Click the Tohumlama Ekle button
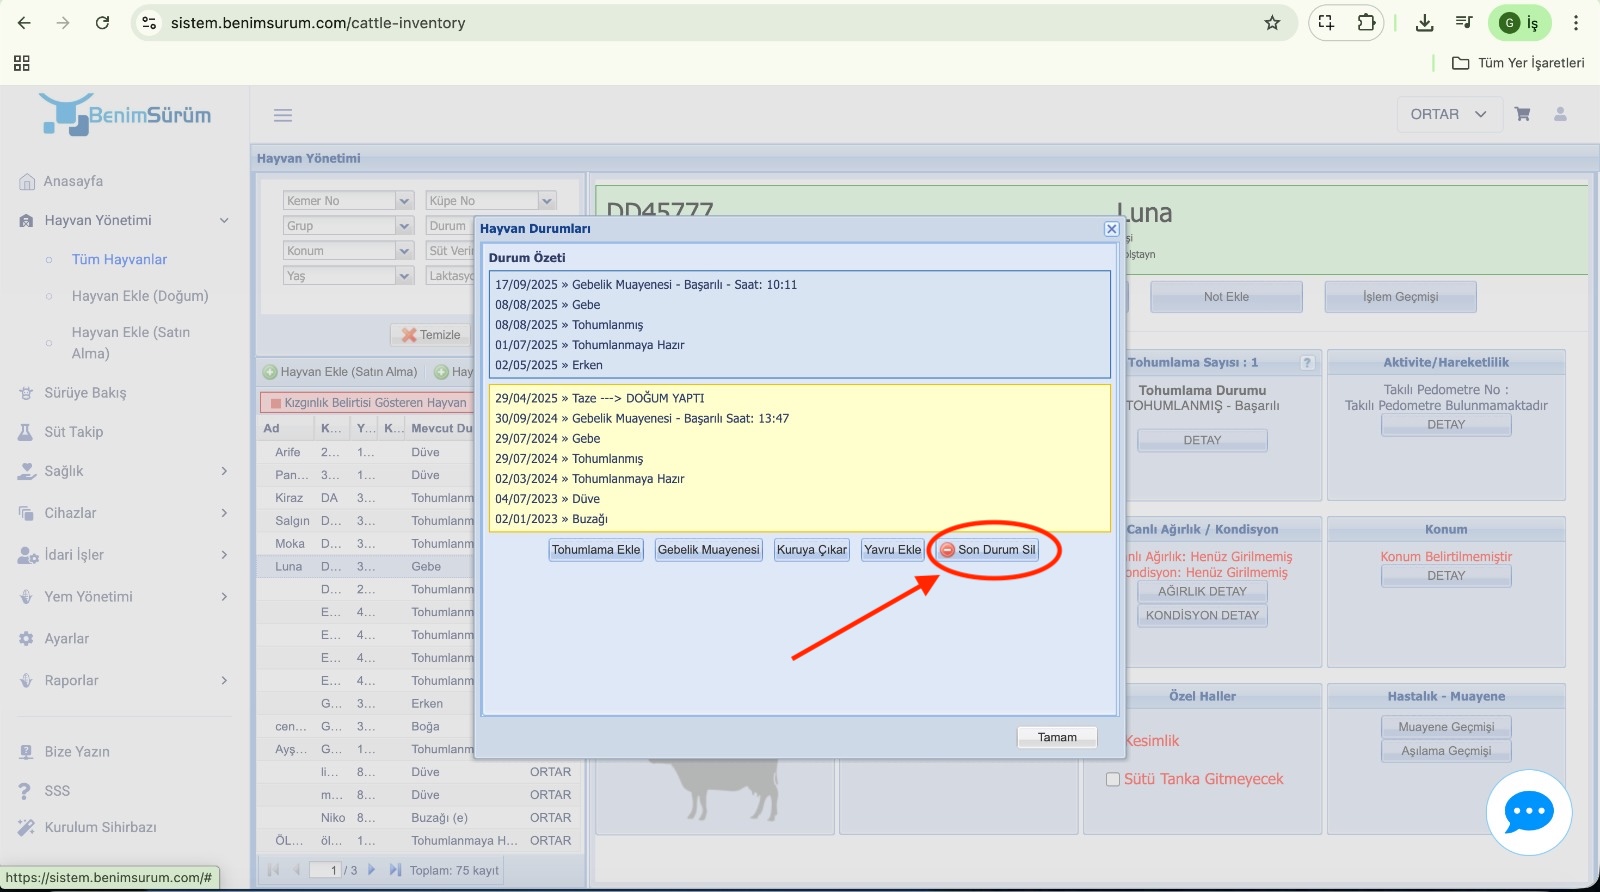The width and height of the screenshot is (1600, 892). pyautogui.click(x=596, y=550)
